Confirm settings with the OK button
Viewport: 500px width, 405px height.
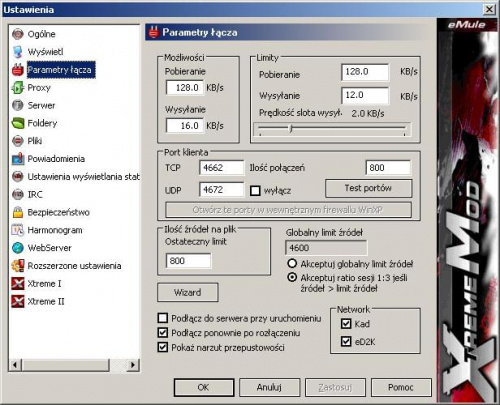coord(204,387)
